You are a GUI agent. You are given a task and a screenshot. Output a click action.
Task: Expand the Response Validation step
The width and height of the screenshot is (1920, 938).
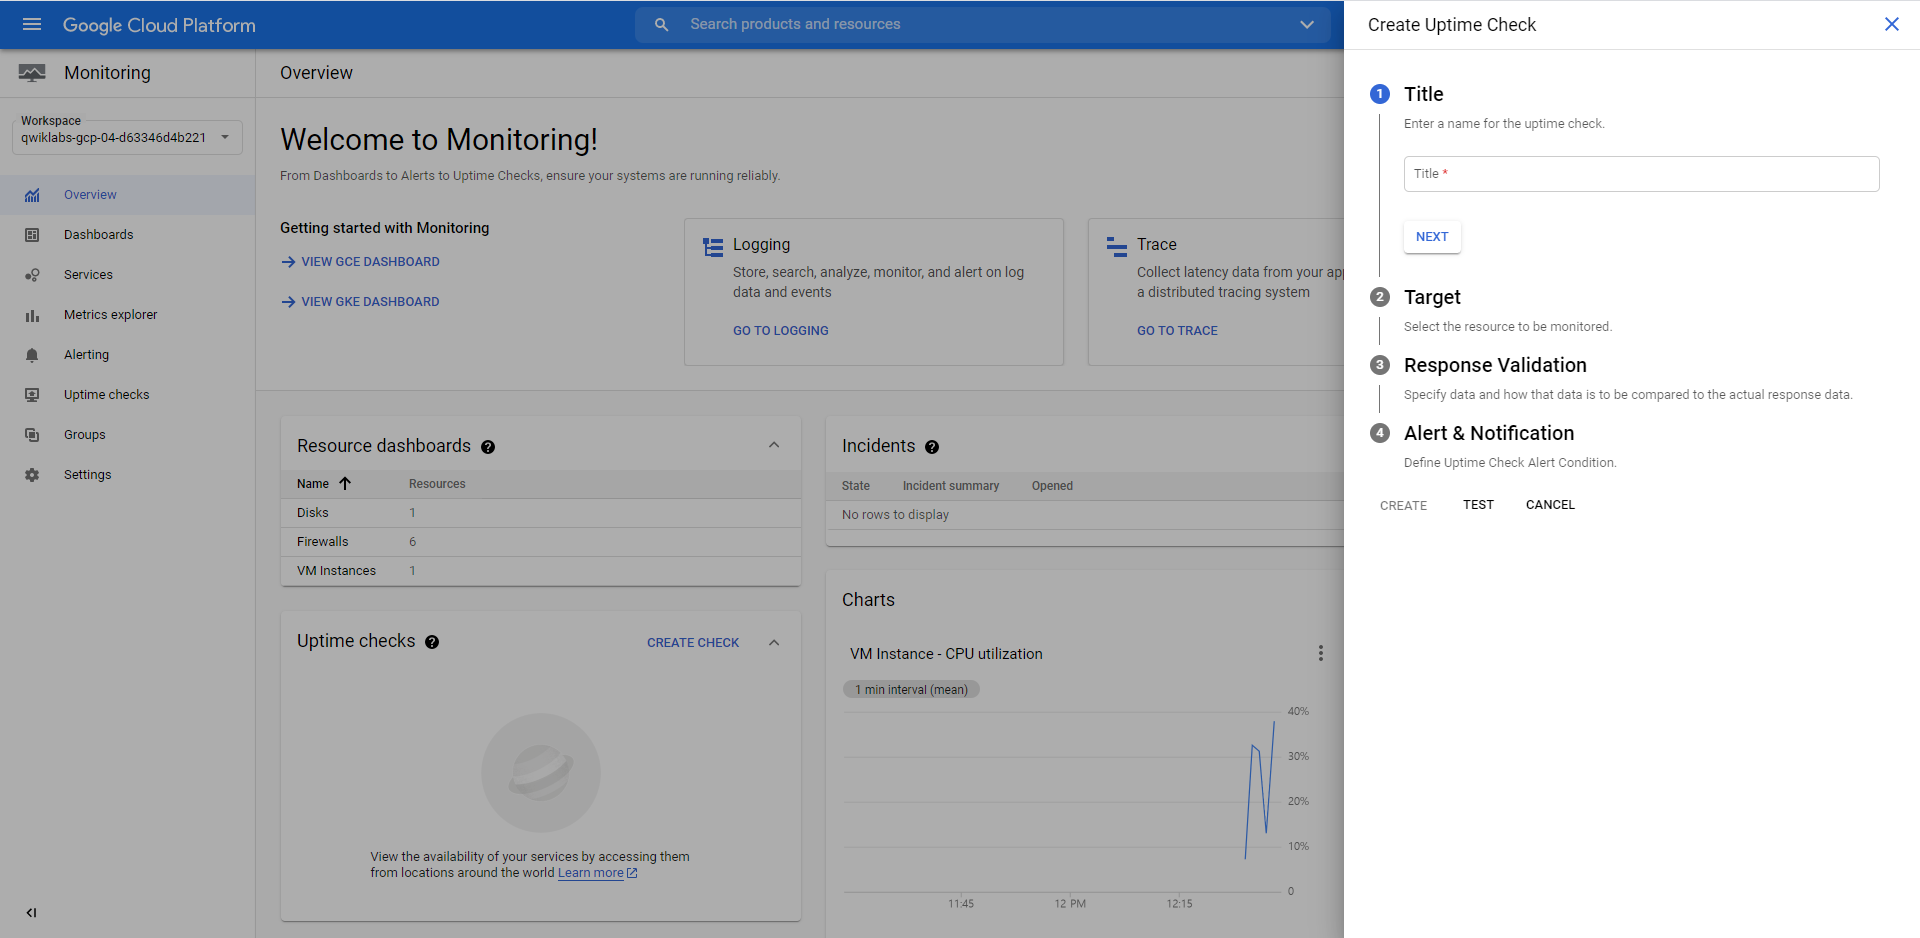(1495, 365)
